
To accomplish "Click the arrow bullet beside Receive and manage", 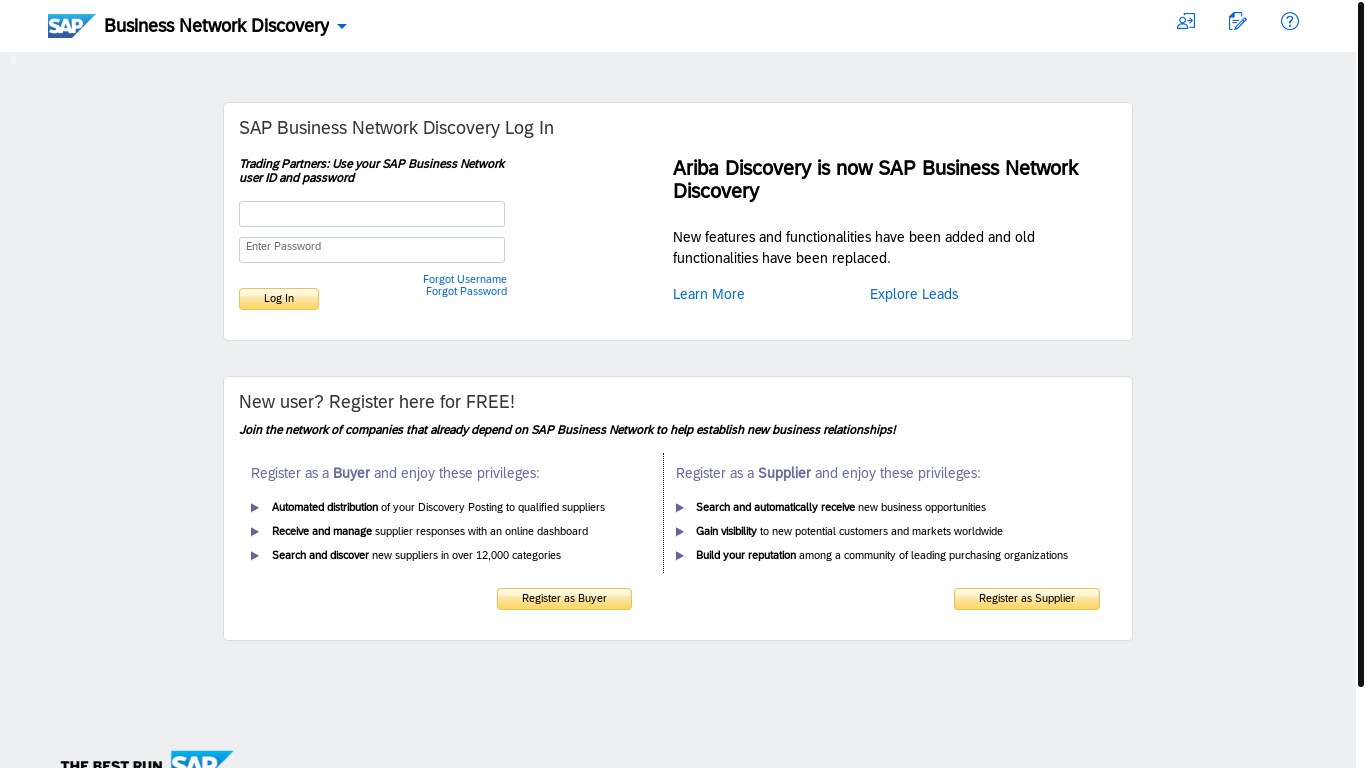I will pos(255,532).
